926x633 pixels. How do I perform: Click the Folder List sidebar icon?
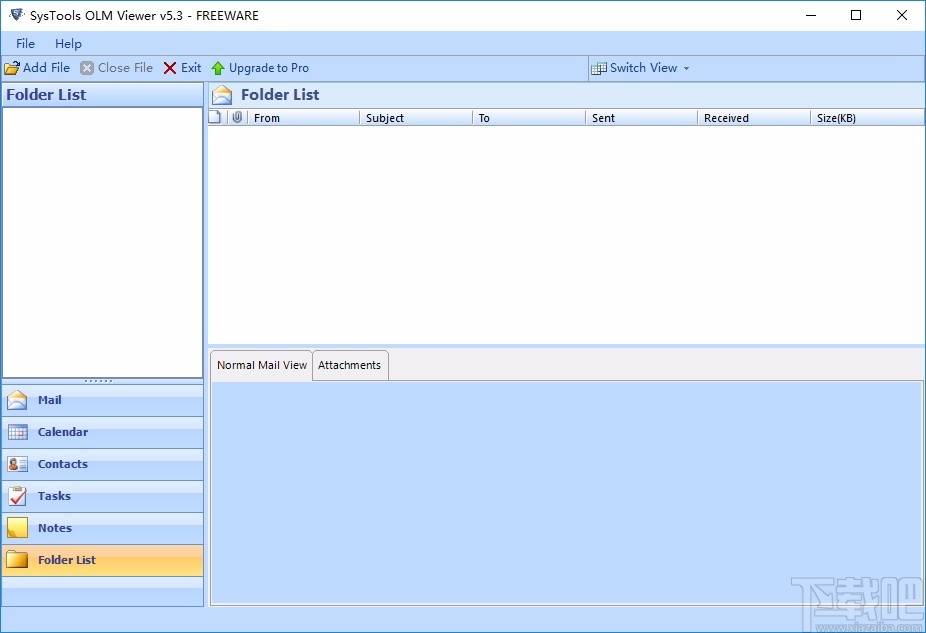click(x=18, y=560)
